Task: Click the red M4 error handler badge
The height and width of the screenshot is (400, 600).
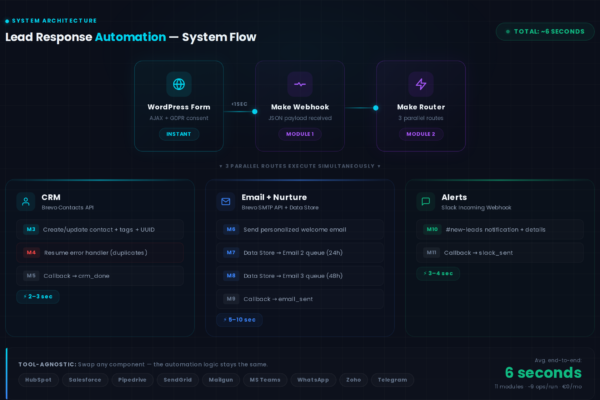Action: 31,252
